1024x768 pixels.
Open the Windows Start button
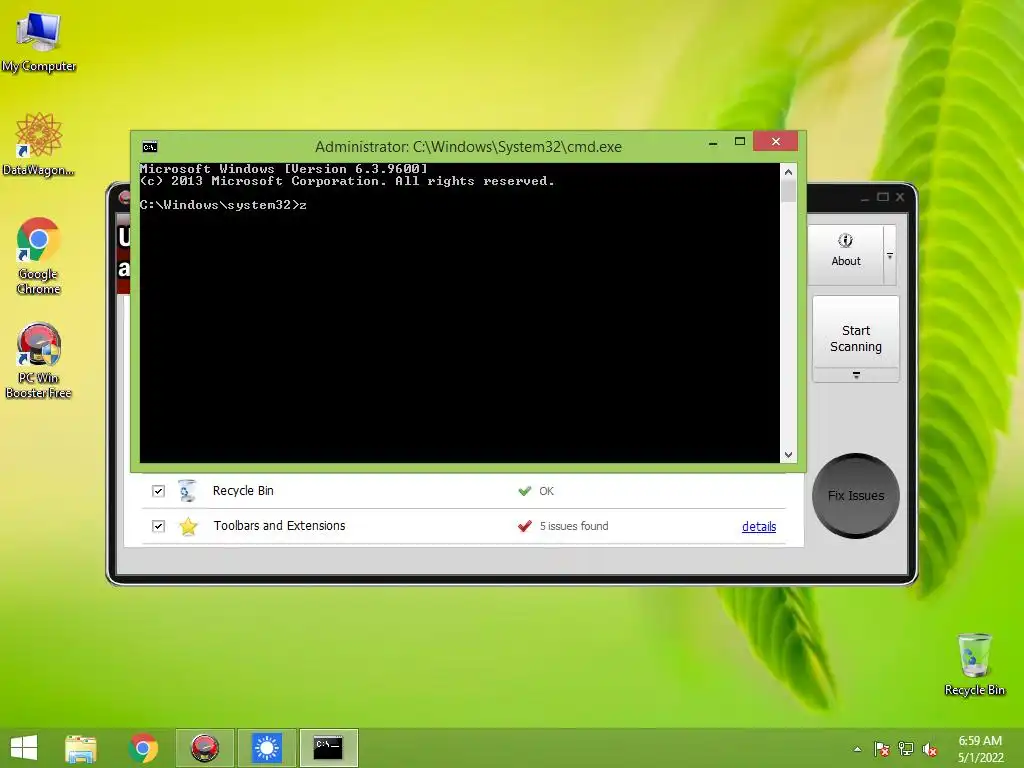pyautogui.click(x=24, y=748)
